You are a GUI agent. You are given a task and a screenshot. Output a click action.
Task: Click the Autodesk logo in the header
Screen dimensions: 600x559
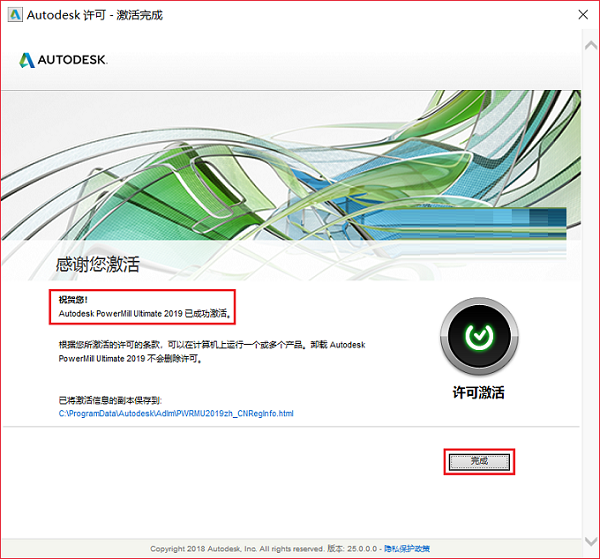[x=64, y=60]
